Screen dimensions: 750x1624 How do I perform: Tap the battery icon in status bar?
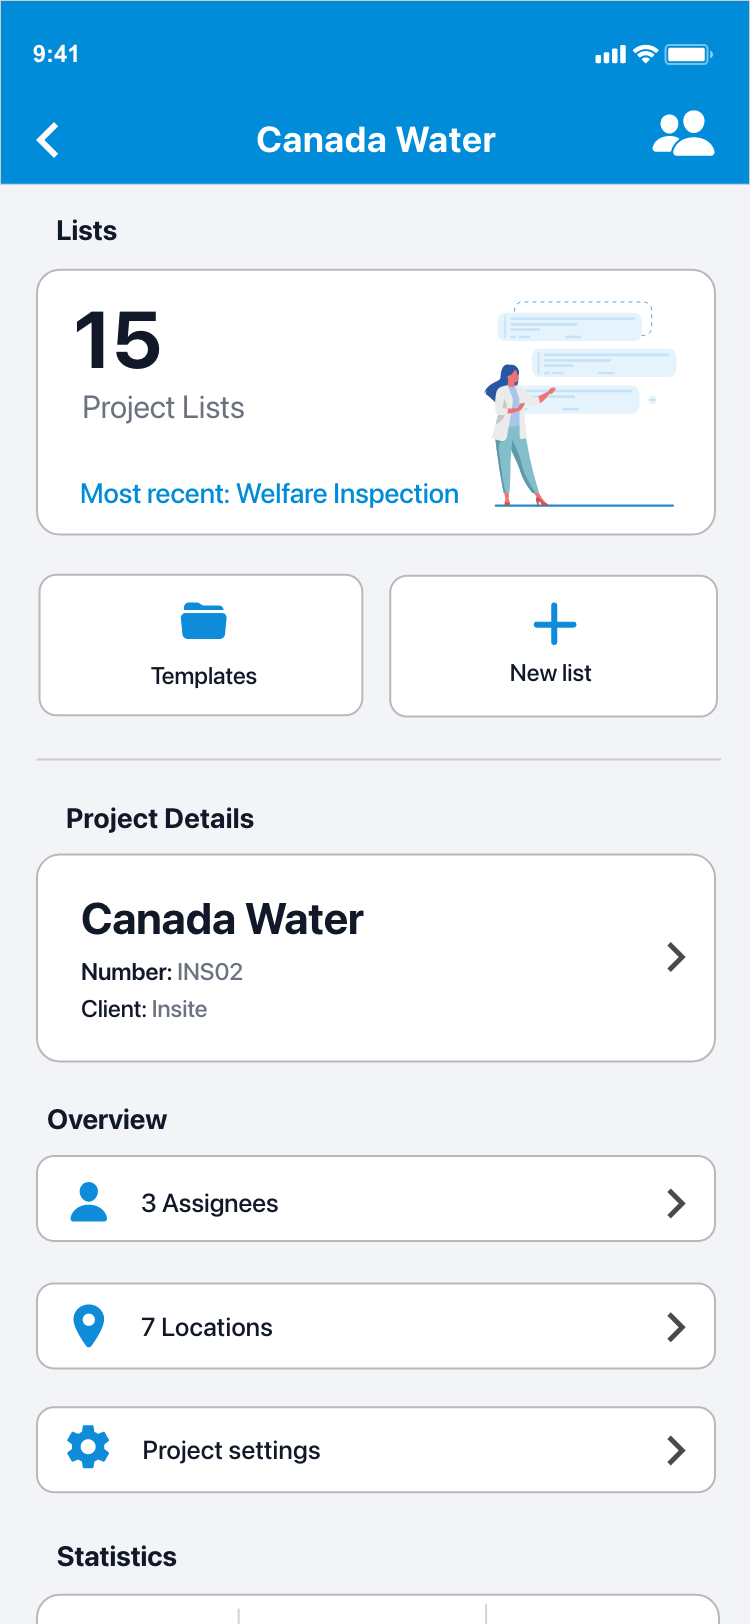(x=688, y=55)
